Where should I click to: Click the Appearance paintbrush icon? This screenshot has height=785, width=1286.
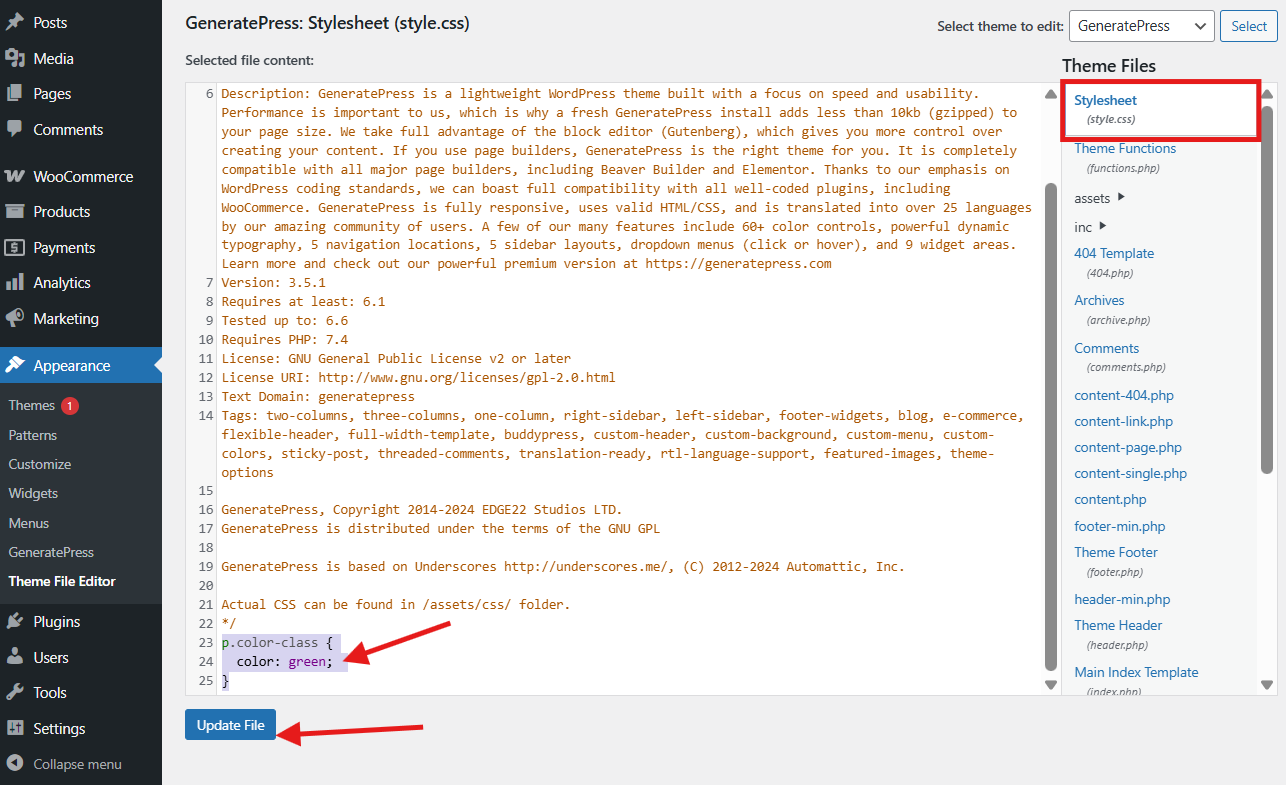click(x=15, y=365)
